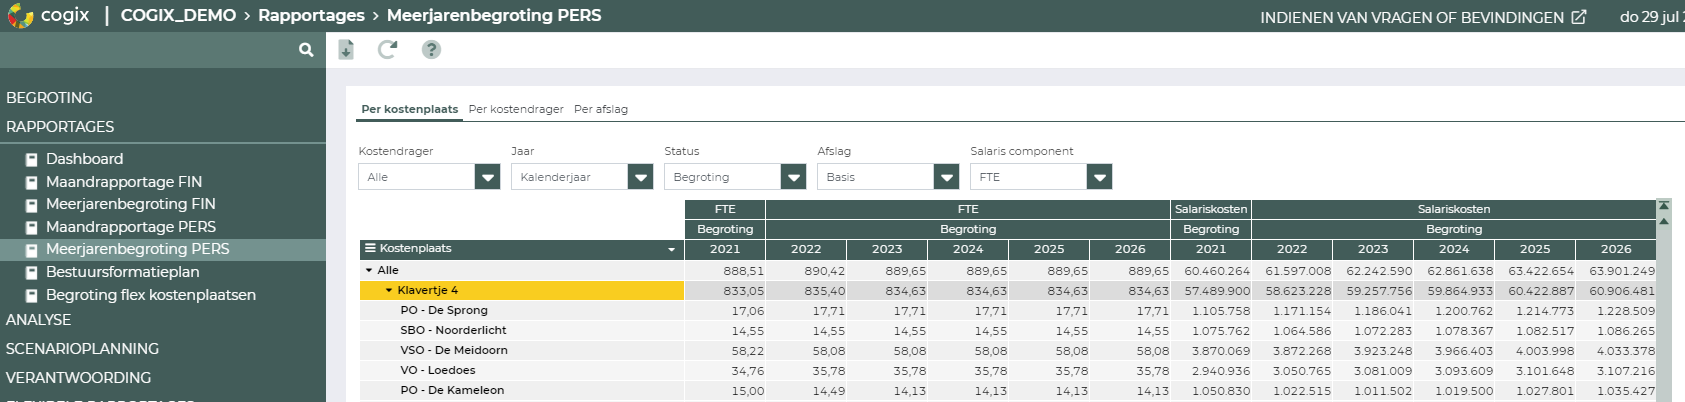Click the Bestuursformatieplan document icon
Viewport: 1685px width, 402px height.
pyautogui.click(x=32, y=272)
